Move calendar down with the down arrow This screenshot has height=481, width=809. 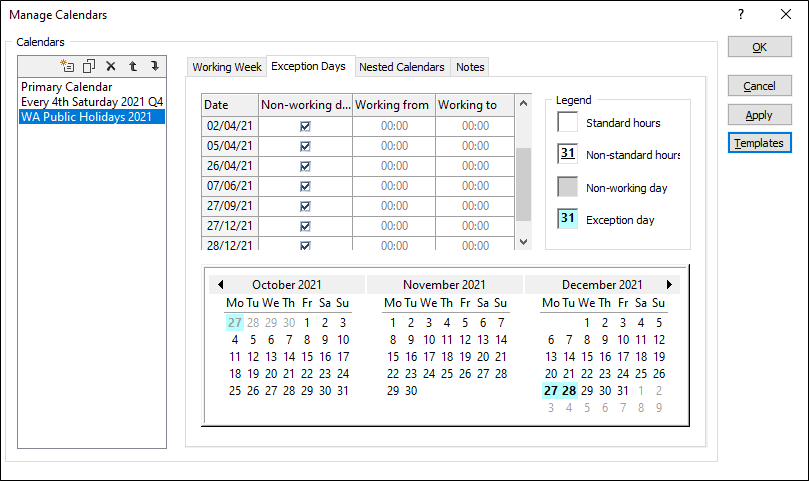(x=154, y=66)
